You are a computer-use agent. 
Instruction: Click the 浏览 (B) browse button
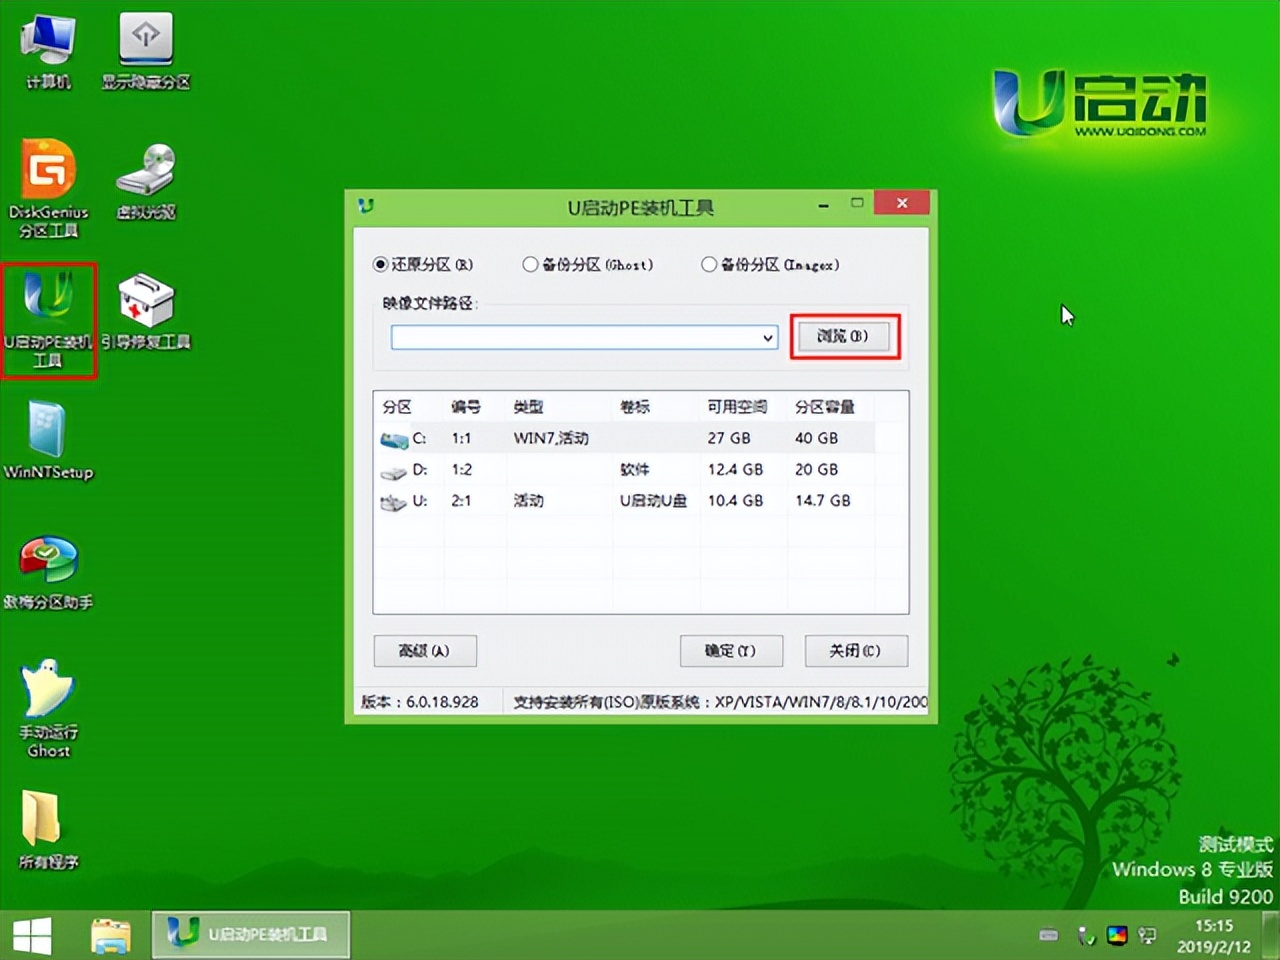(844, 336)
